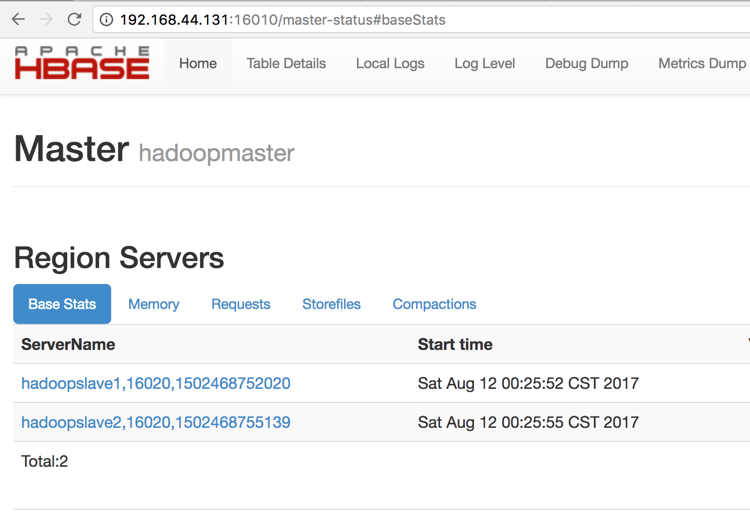Select the Base Stats tab
750x512 pixels.
[62, 304]
